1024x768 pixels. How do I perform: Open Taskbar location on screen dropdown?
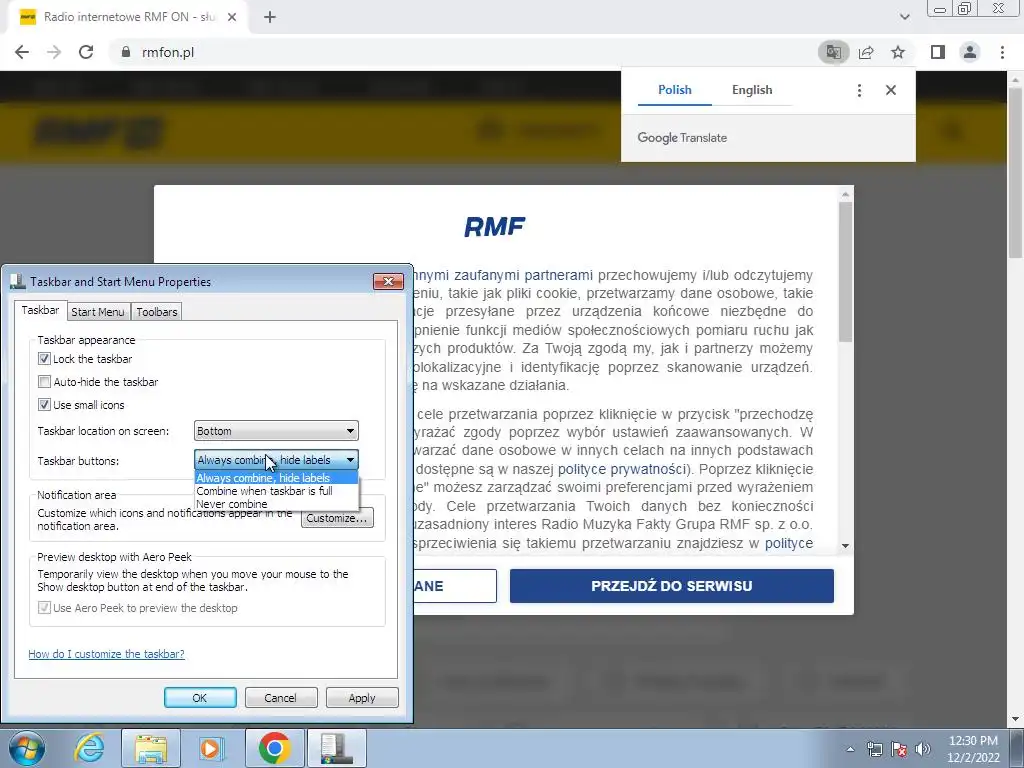(276, 431)
